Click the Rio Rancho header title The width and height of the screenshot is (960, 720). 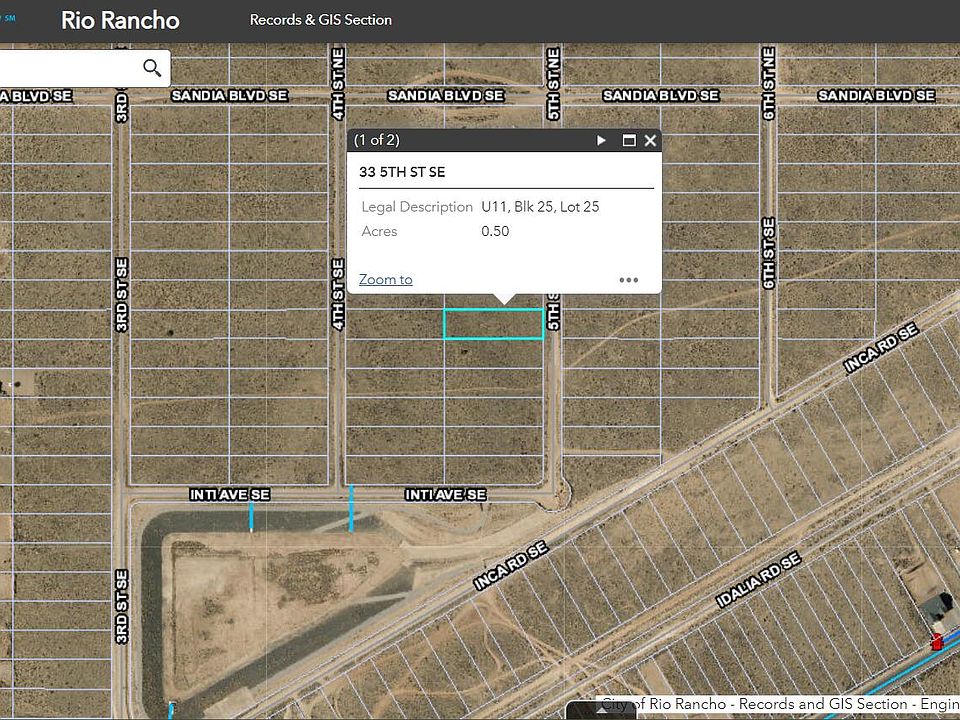120,20
